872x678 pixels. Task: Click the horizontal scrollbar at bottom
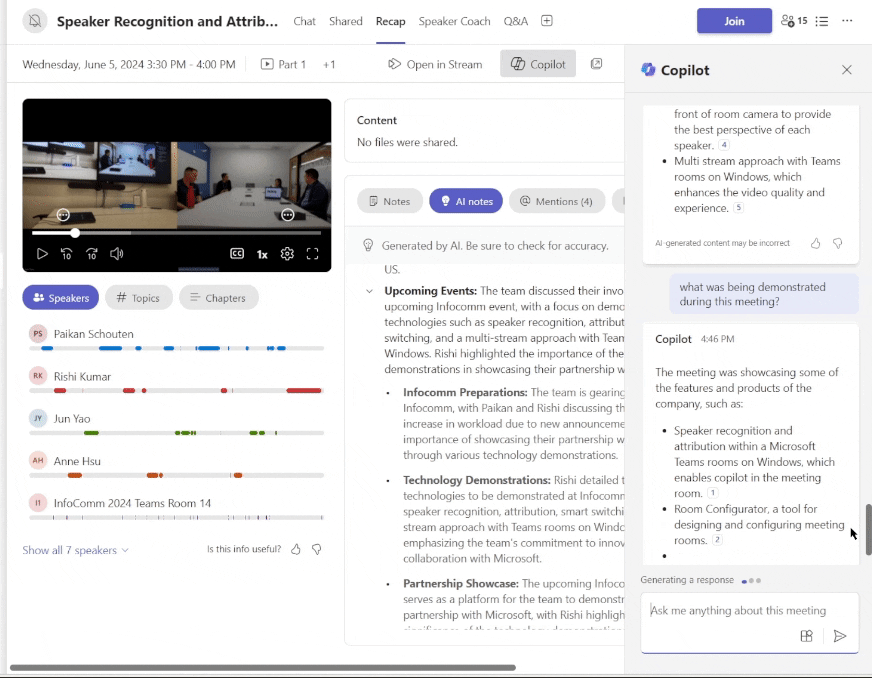(262, 667)
